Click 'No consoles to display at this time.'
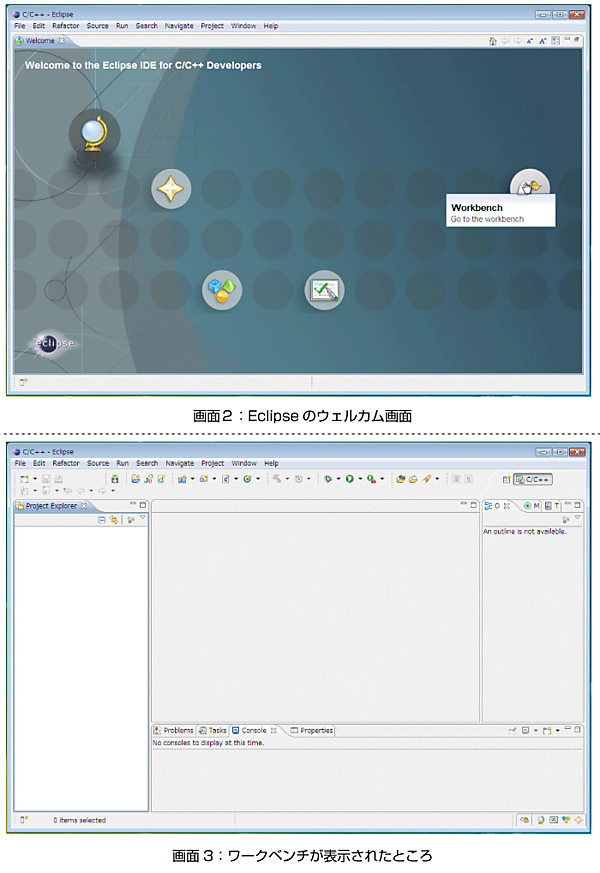Image resolution: width=600 pixels, height=873 pixels. [208, 743]
